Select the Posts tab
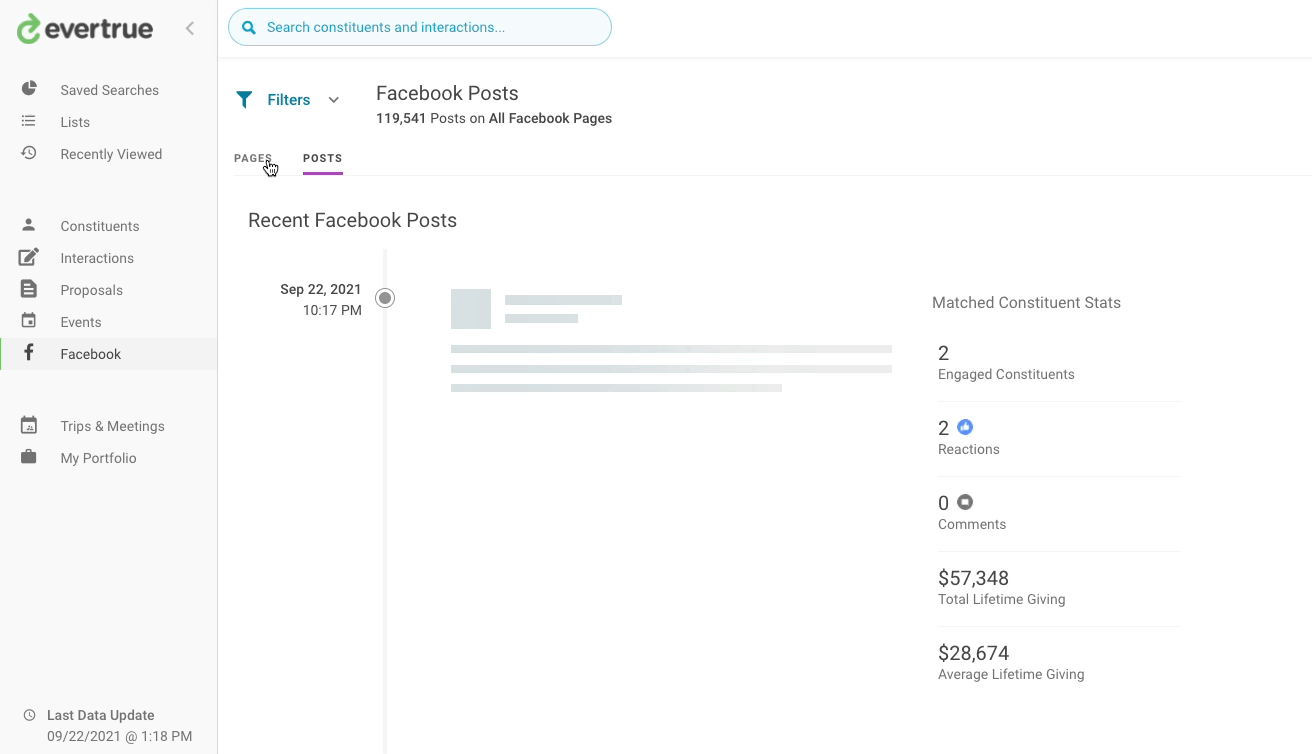Viewport: 1312px width, 754px height. [x=322, y=158]
